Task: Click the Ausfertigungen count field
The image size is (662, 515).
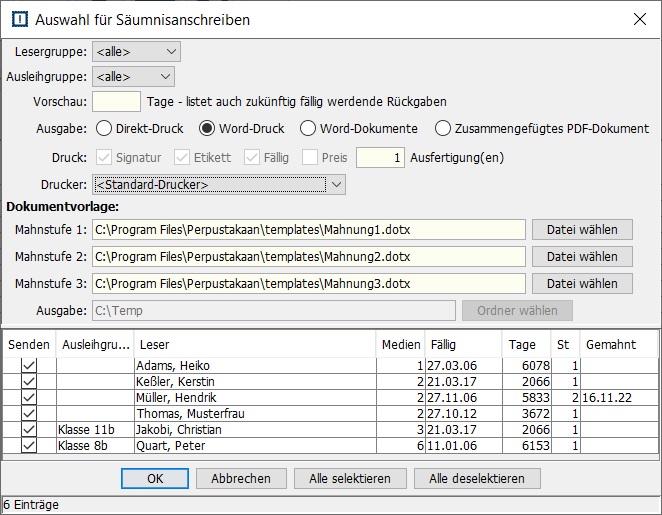Action: coord(381,157)
